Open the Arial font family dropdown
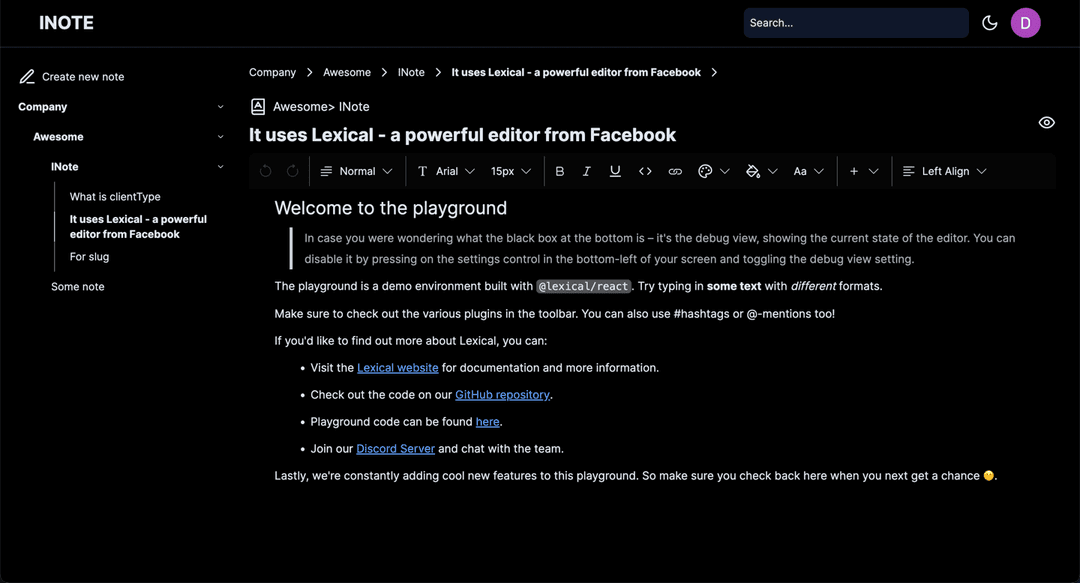 tap(446, 171)
